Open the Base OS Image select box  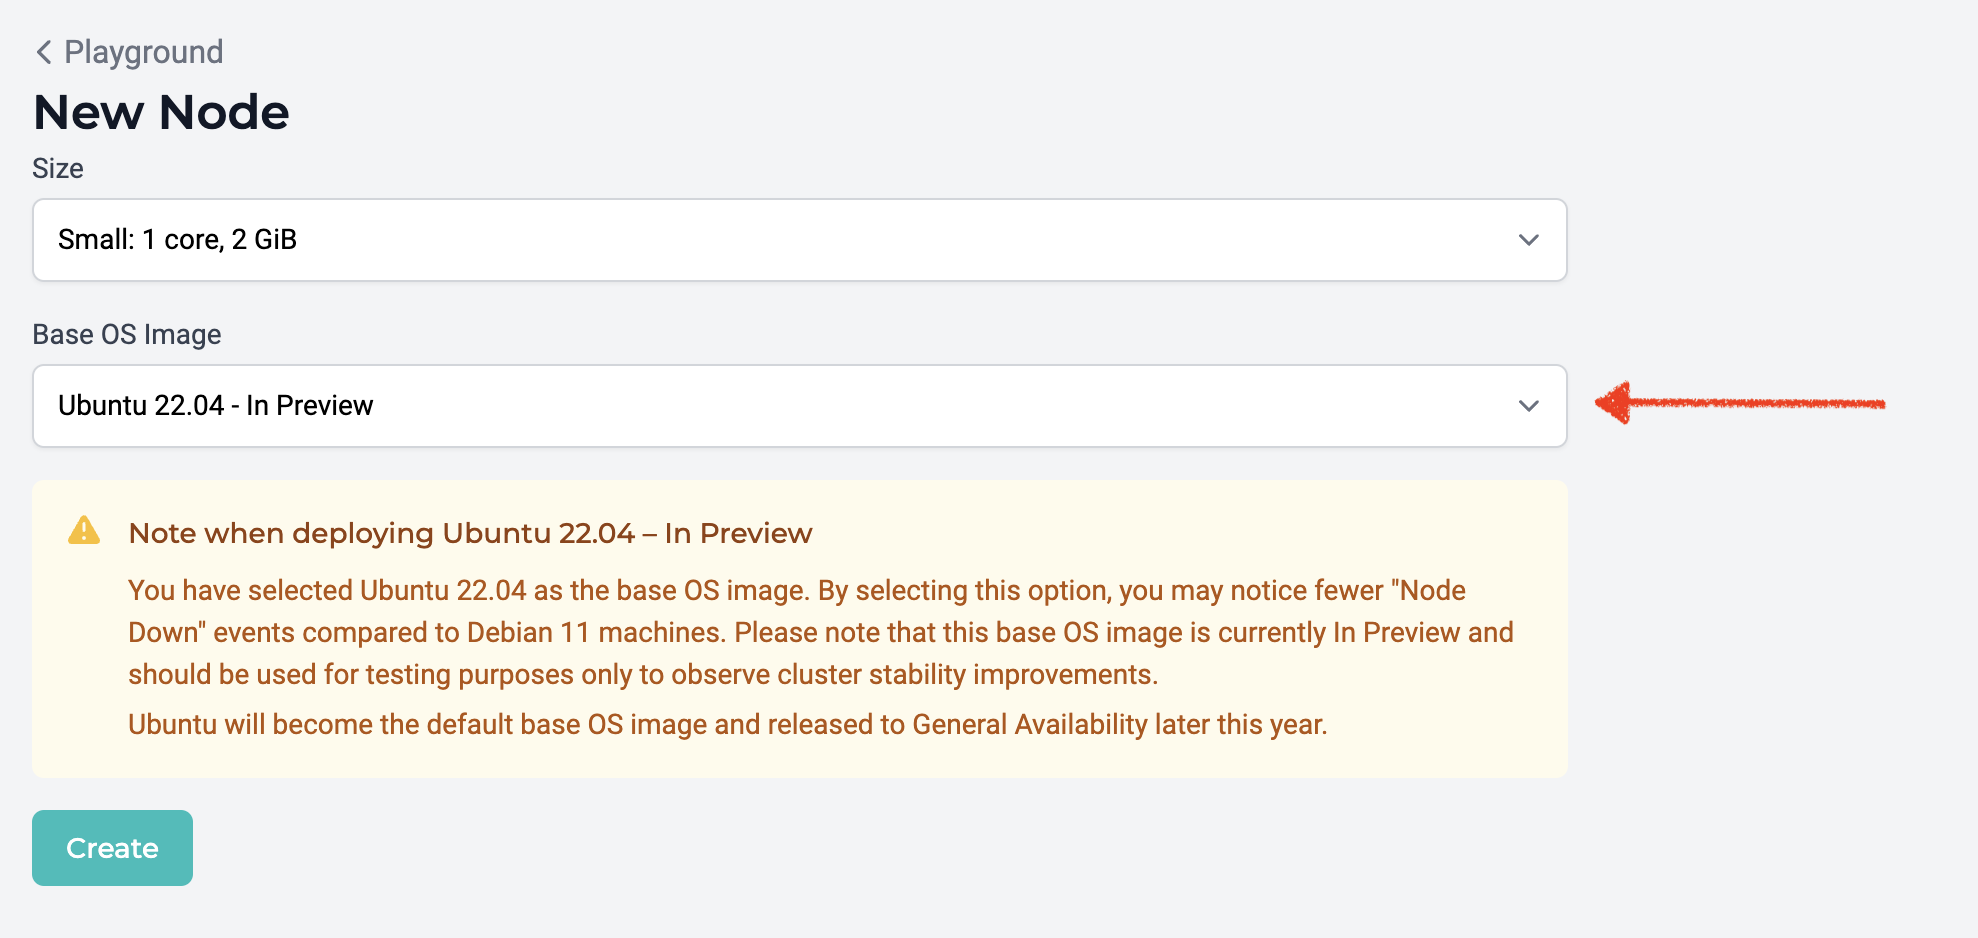pyautogui.click(x=799, y=406)
